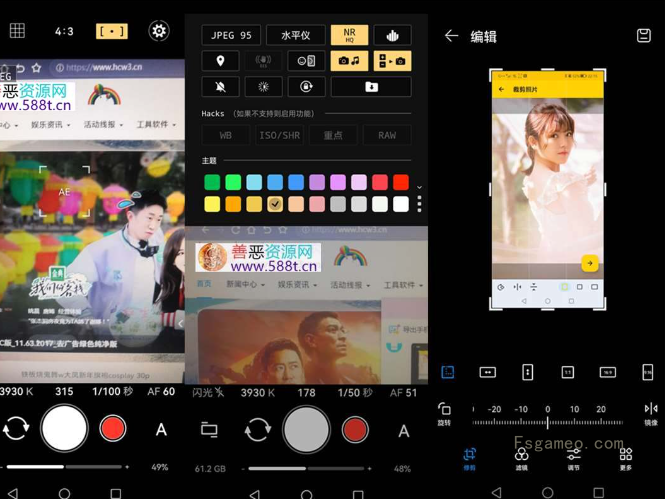The image size is (665, 499).
Task: Toggle 闪光 flash setting
Action: 208,393
